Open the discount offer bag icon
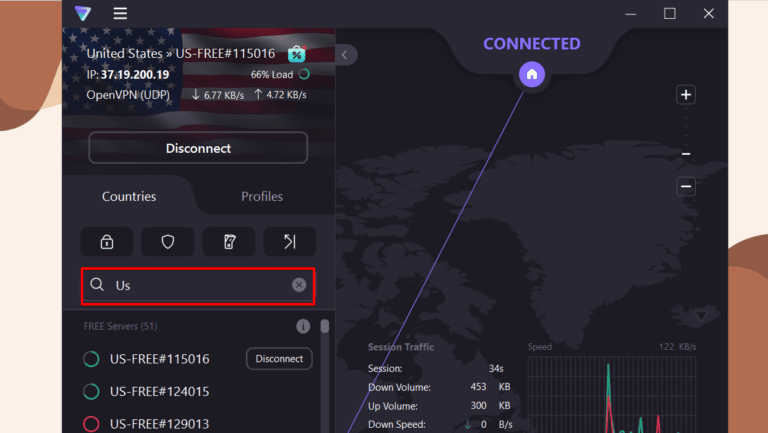The image size is (768, 433). pyautogui.click(x=297, y=53)
